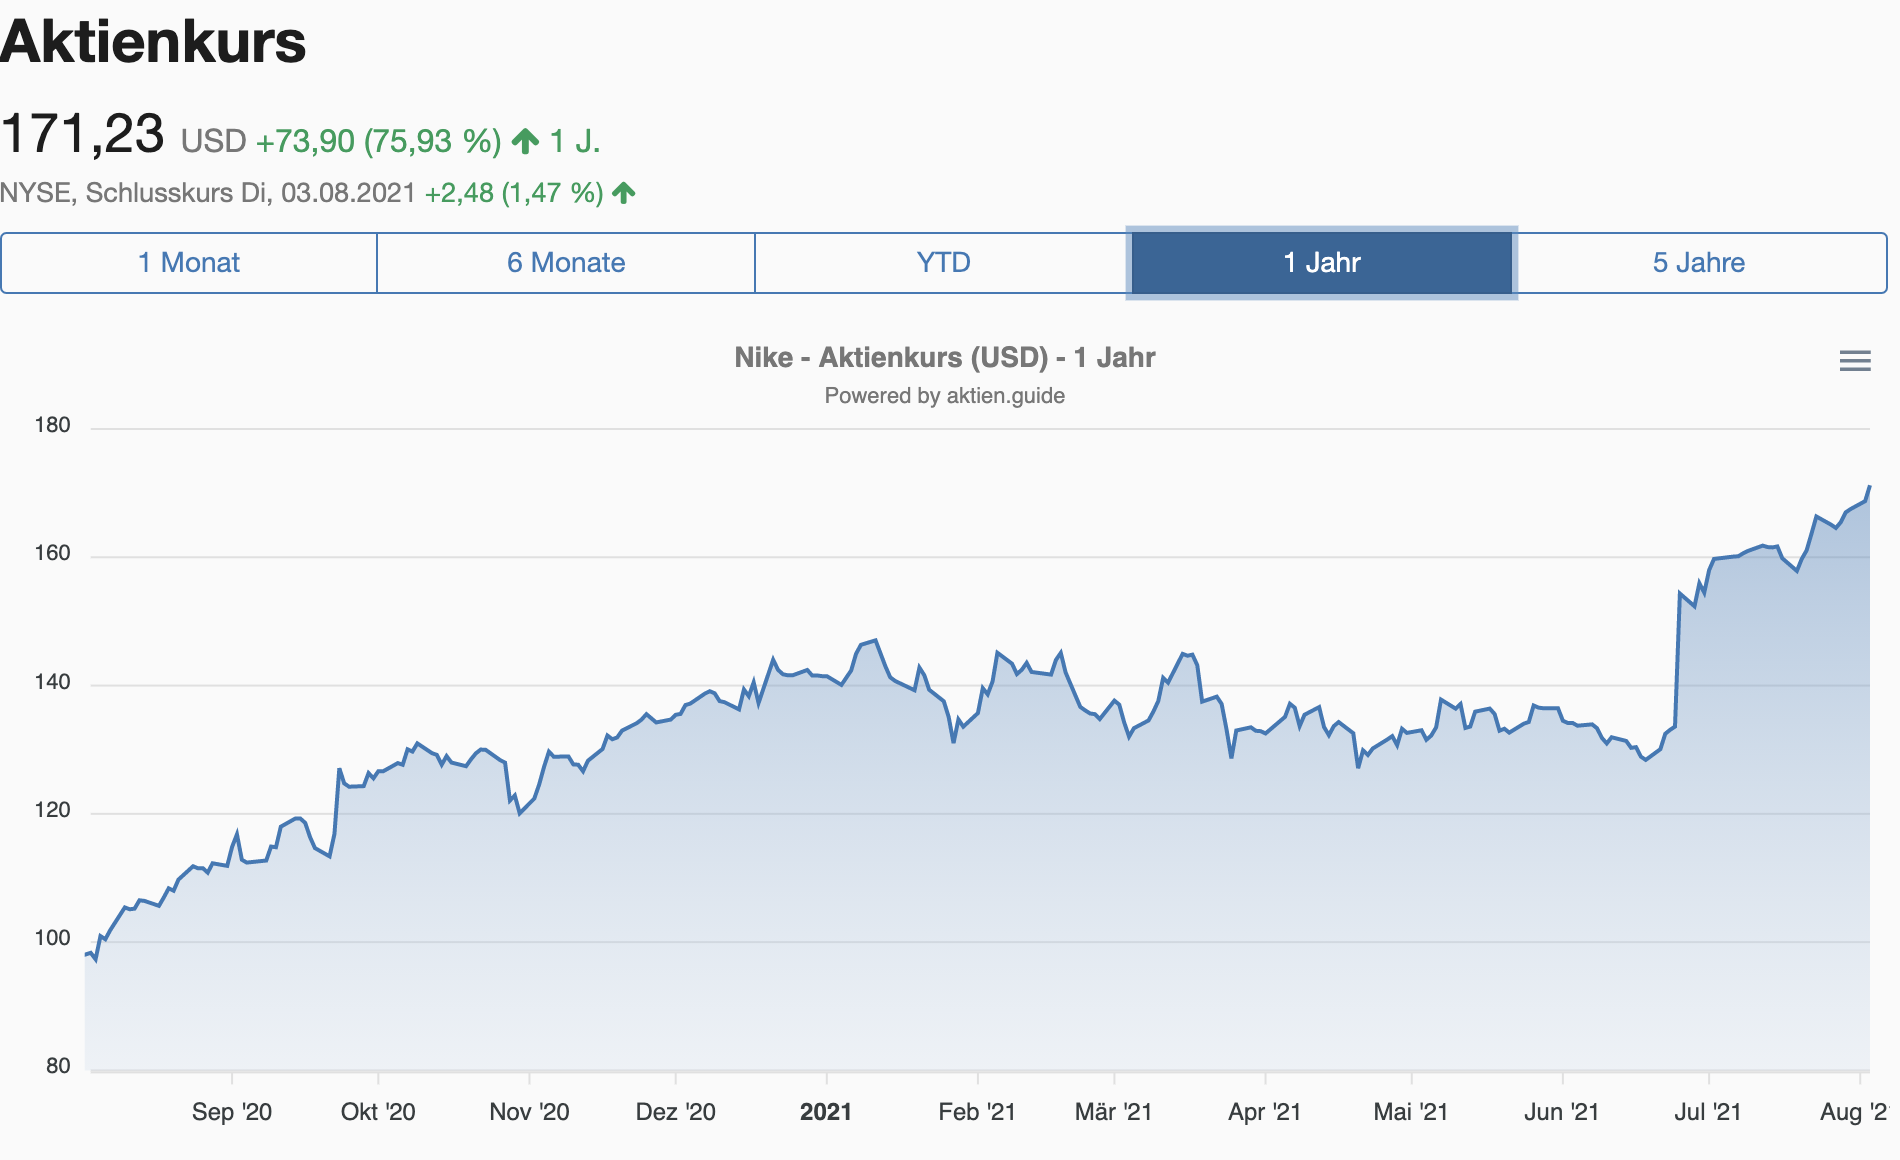This screenshot has height=1160, width=1900.
Task: Click the 2021 axis label
Action: tap(826, 1112)
